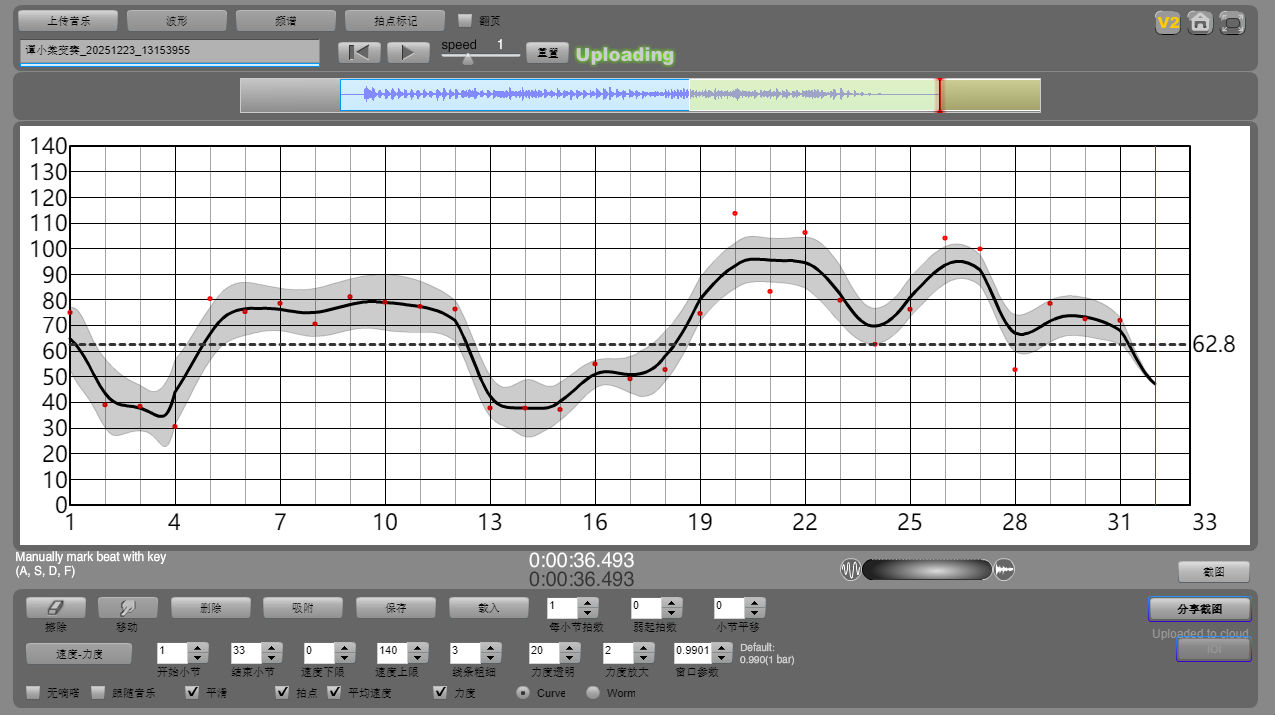Click the V2 version icon
Screen dimensions: 1275x715
point(1167,23)
